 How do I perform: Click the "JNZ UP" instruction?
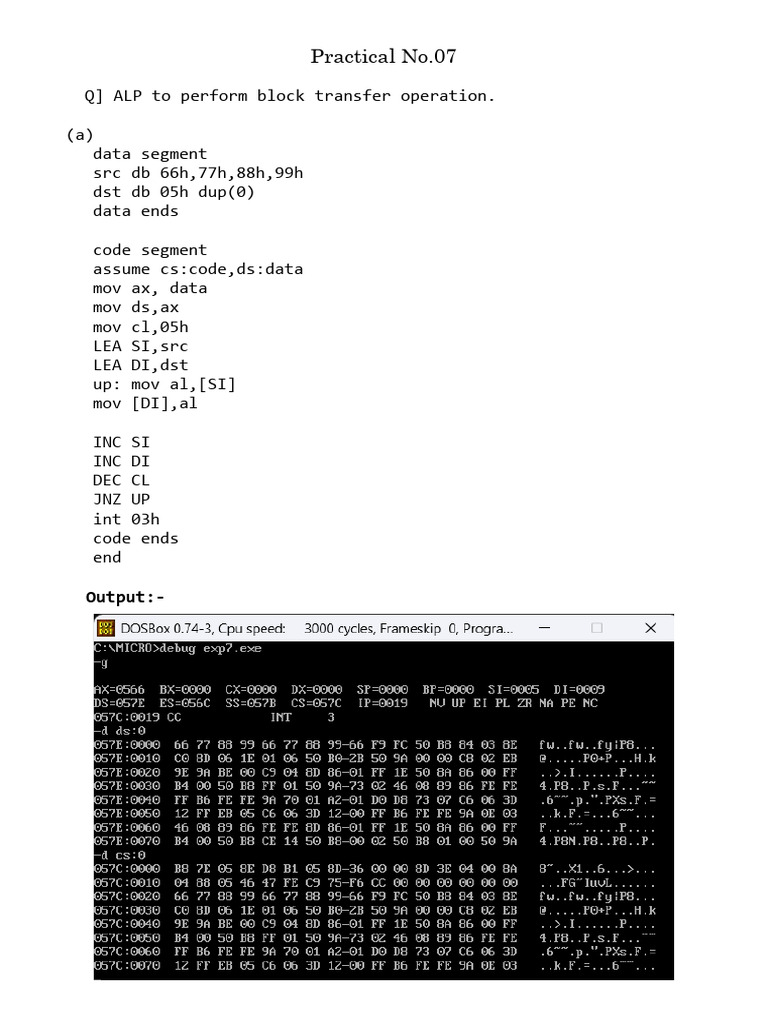[121, 500]
